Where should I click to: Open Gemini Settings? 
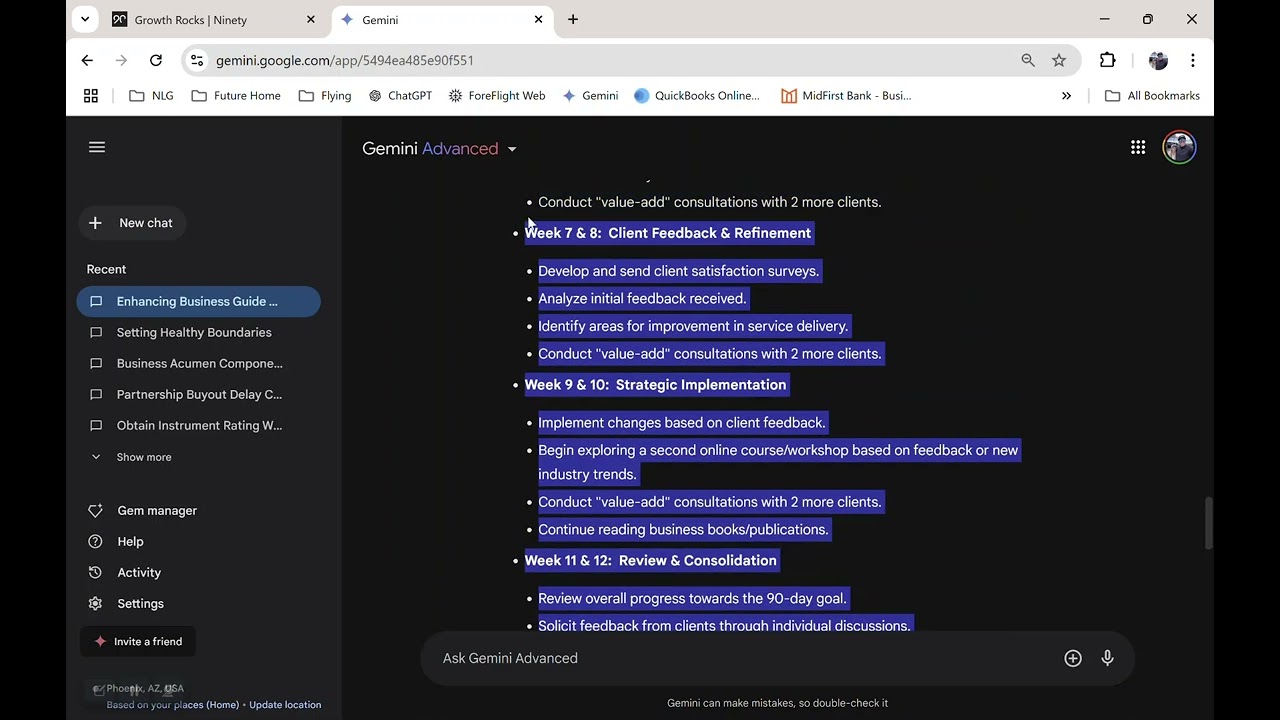point(127,603)
